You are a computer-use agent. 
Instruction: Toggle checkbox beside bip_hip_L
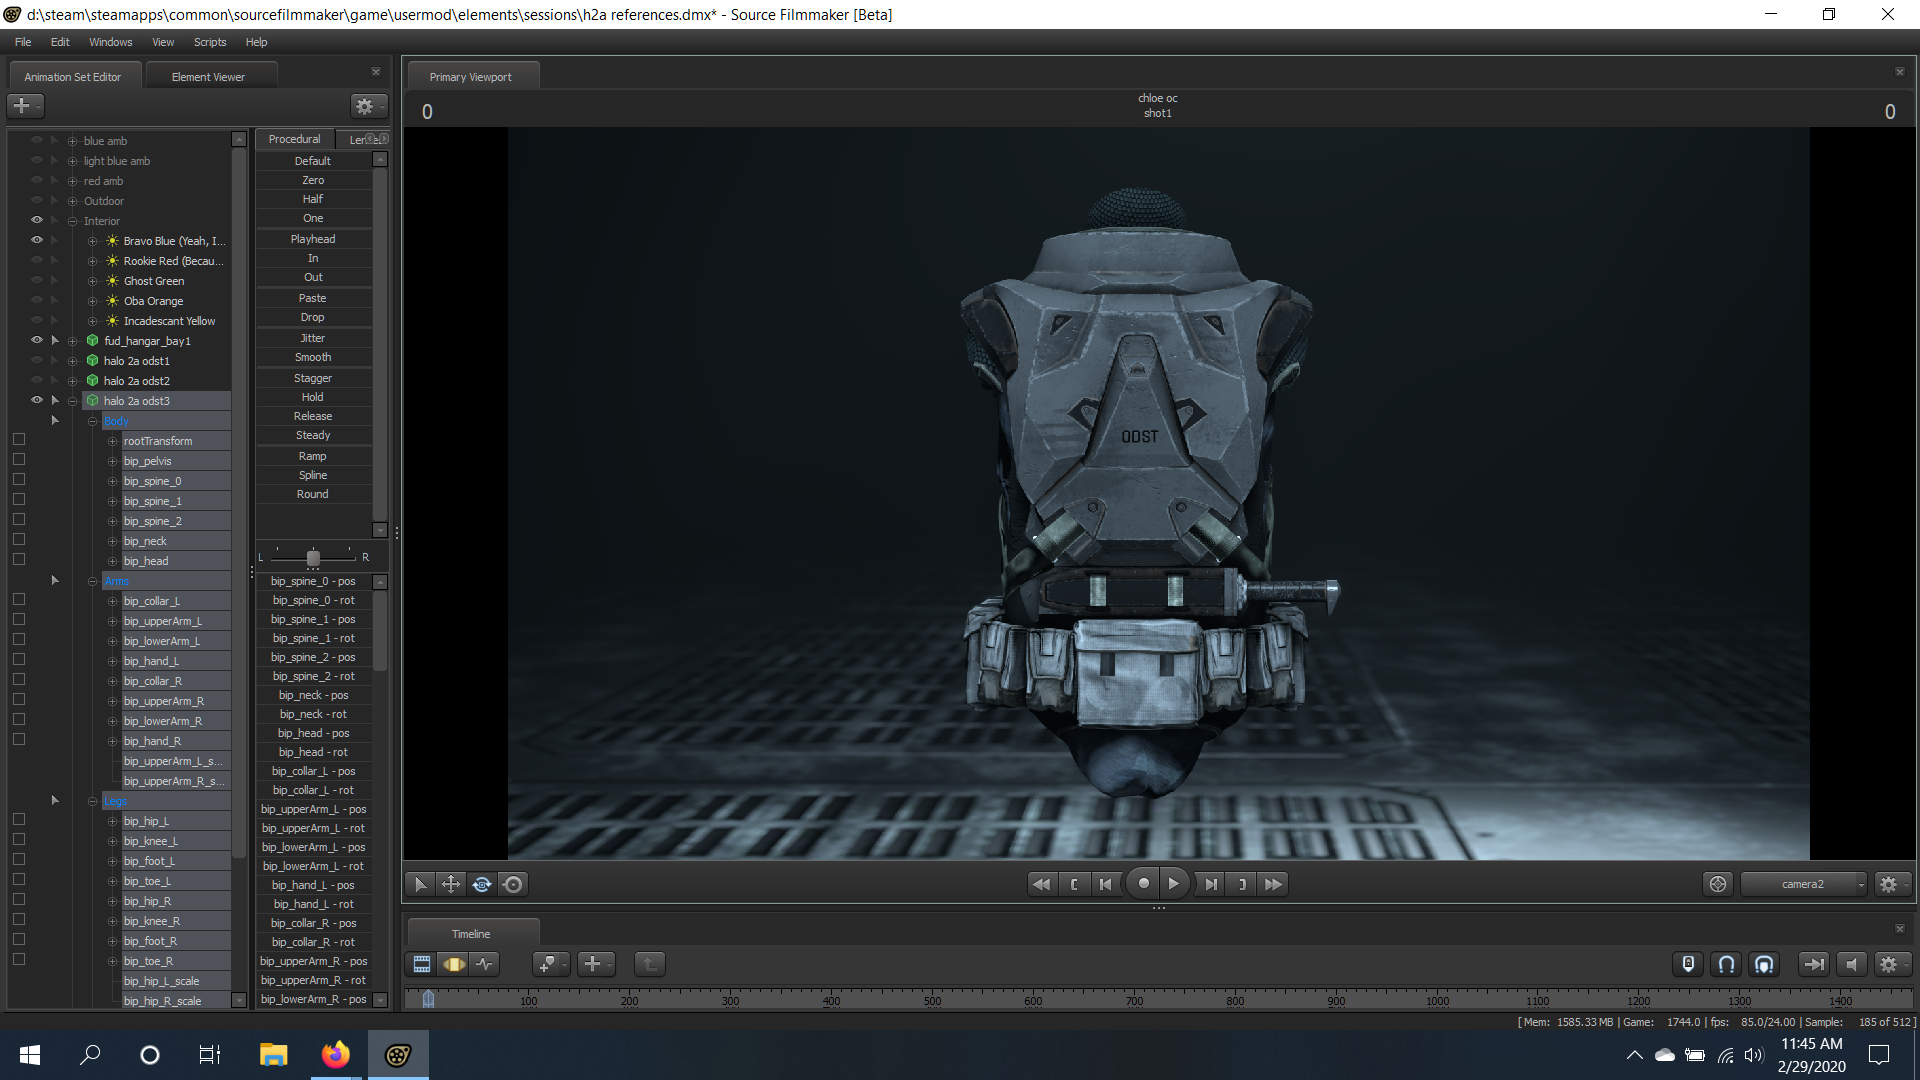pyautogui.click(x=19, y=820)
